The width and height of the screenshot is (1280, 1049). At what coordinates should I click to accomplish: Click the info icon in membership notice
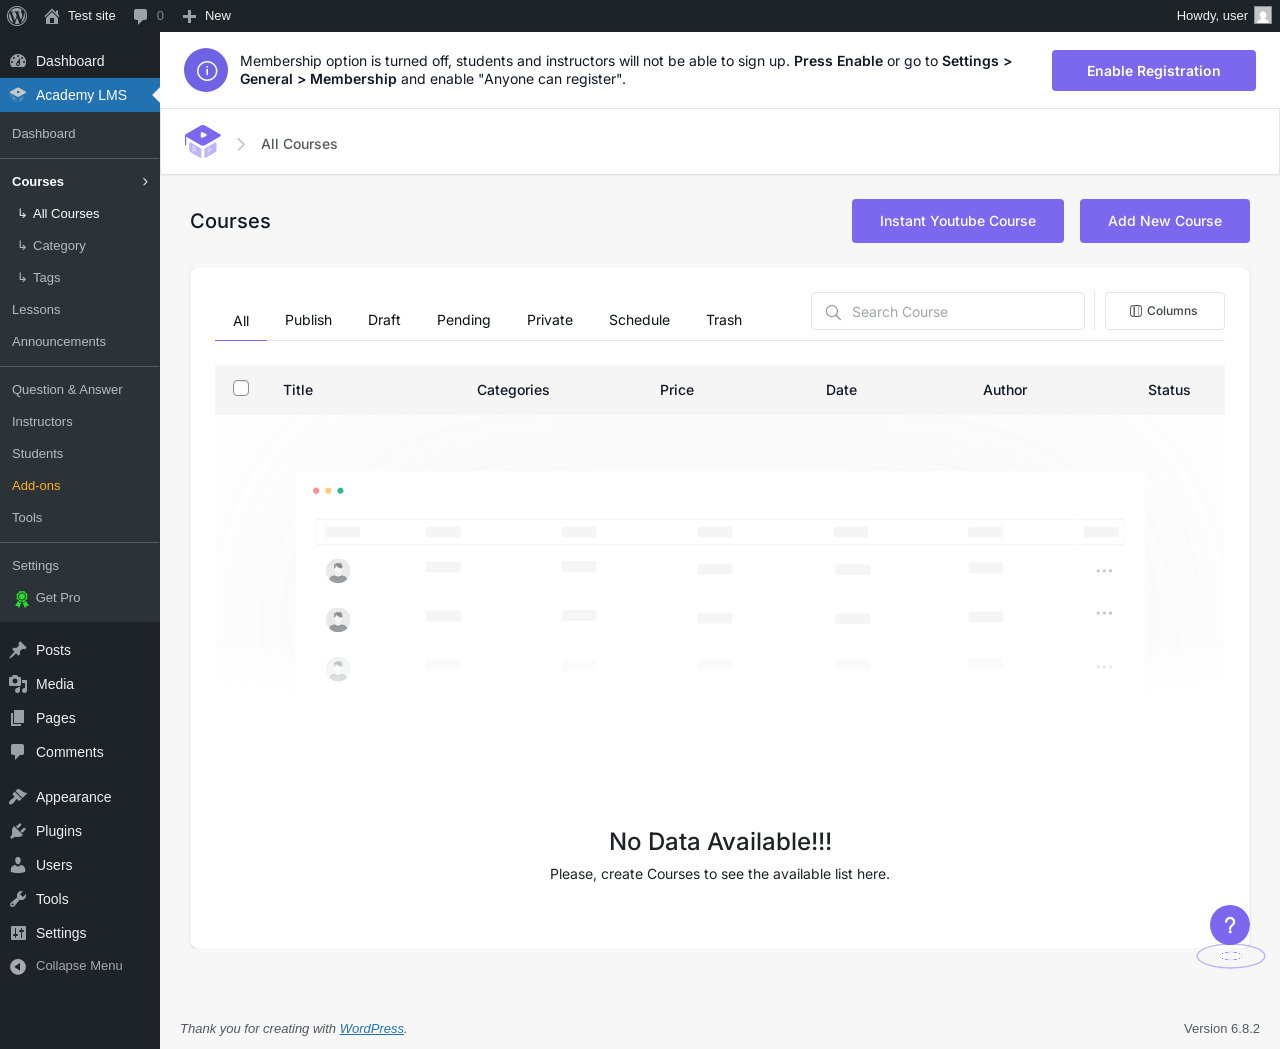coord(206,70)
